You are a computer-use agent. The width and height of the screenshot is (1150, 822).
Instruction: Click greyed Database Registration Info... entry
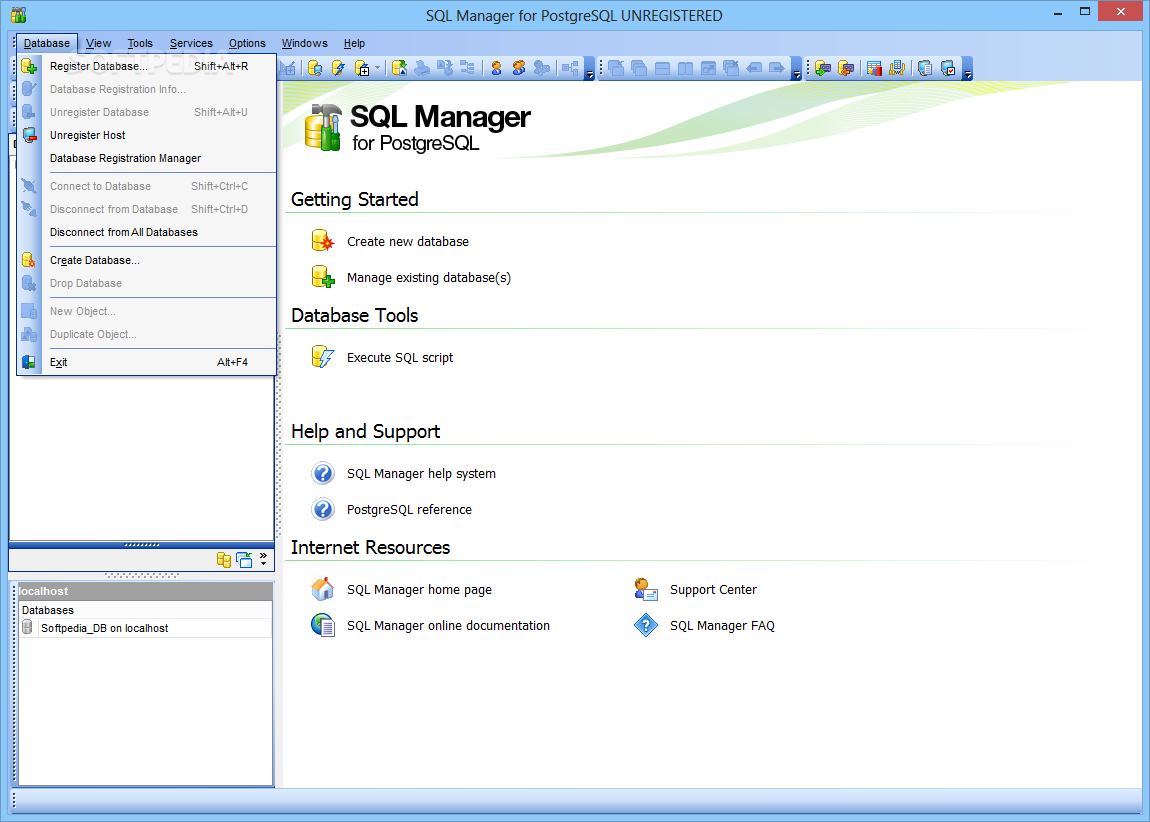tap(147, 89)
